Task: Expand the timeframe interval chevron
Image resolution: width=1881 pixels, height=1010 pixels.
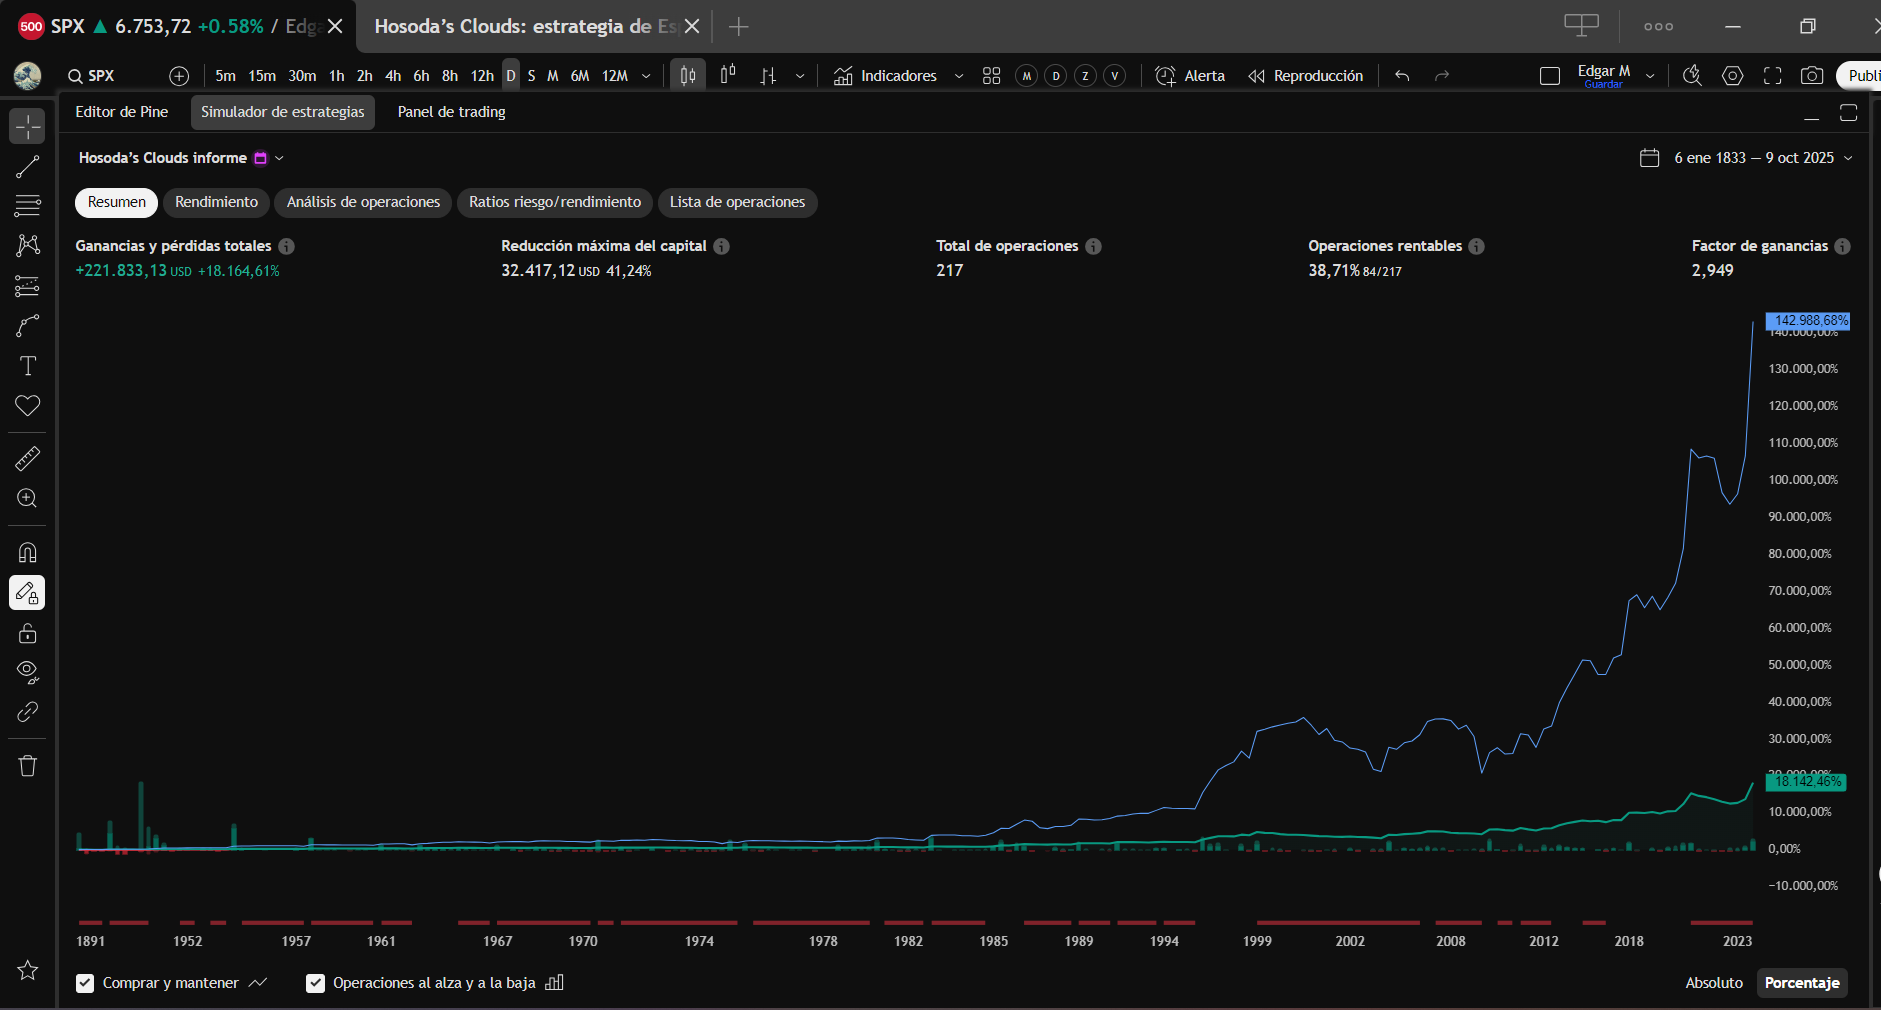Action: [646, 76]
